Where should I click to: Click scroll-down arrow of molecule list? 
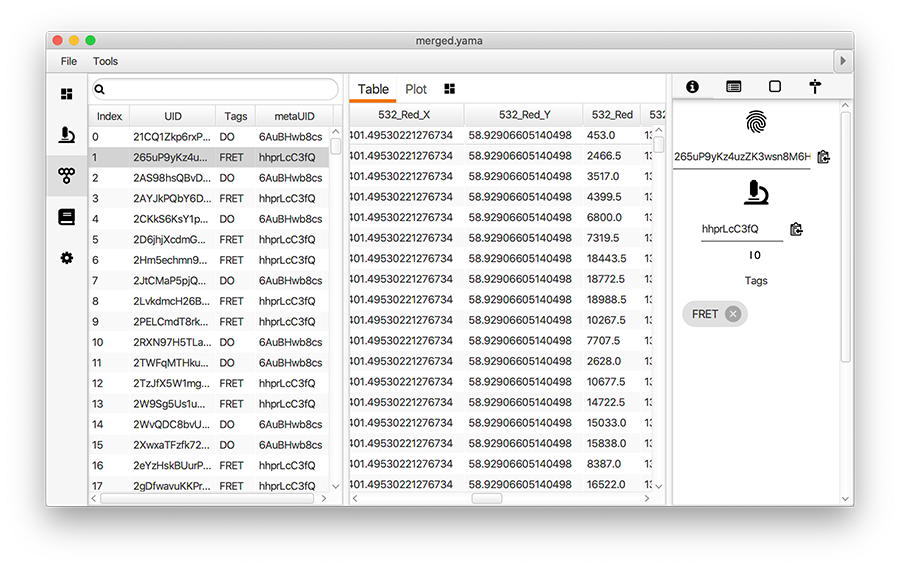[336, 486]
